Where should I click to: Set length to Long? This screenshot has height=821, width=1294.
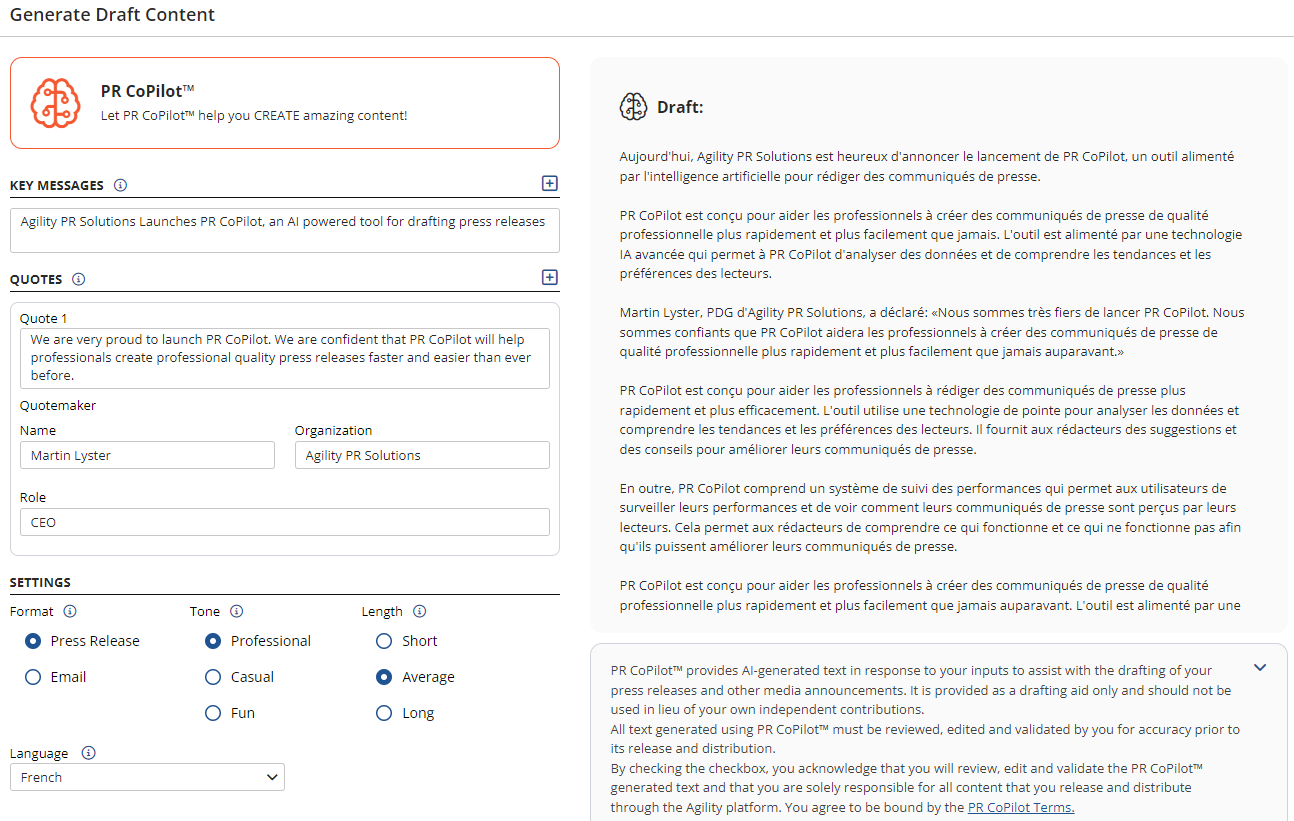coord(384,713)
